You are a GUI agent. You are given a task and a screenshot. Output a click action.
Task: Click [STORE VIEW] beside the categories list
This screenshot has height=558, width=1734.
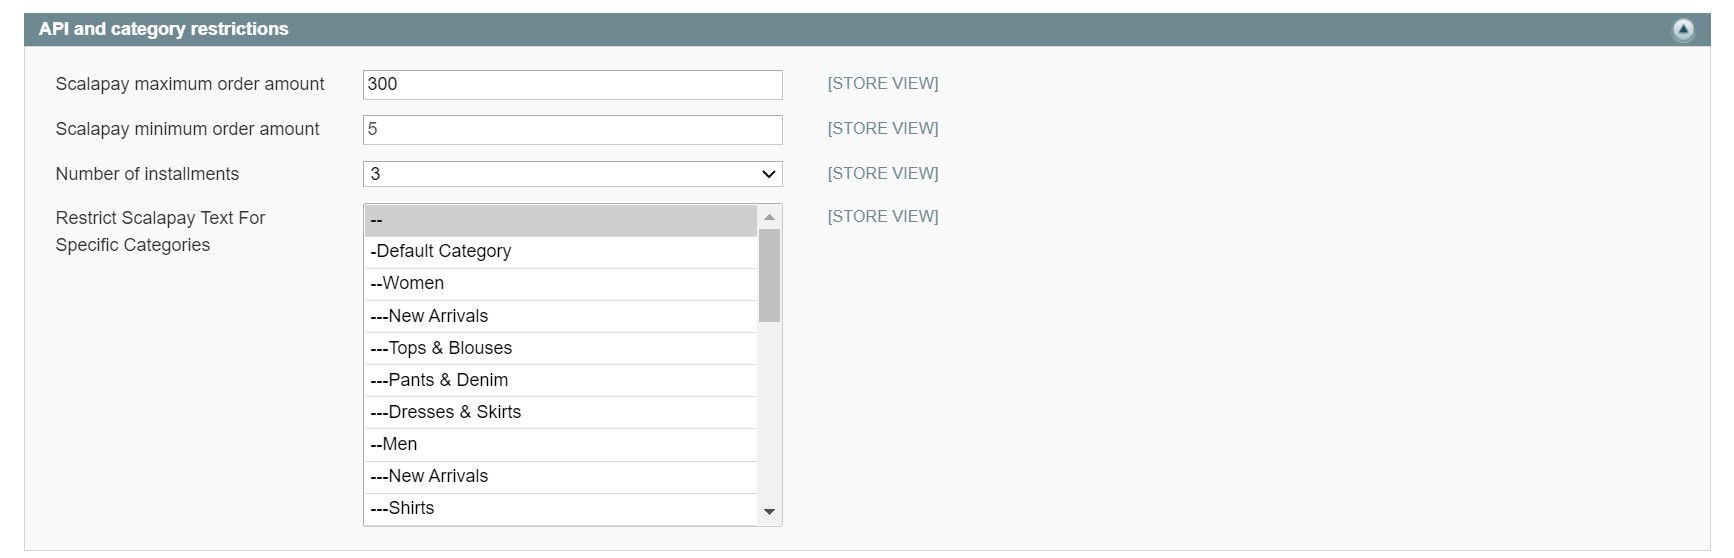883,217
